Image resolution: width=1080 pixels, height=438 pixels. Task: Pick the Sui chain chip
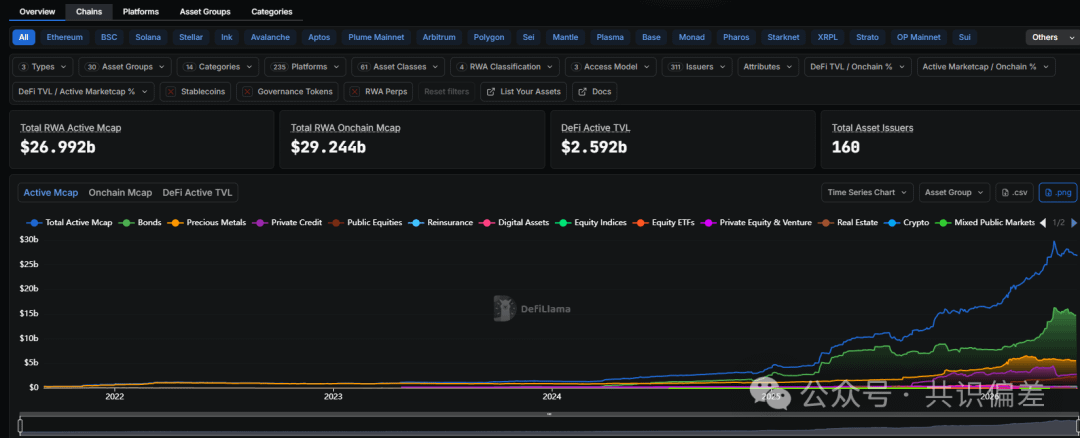click(964, 37)
